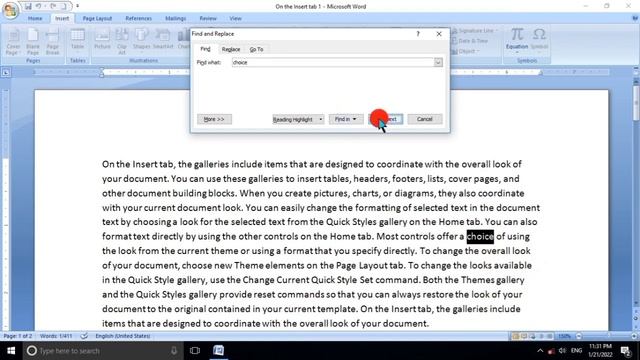
Task: Click the Words count status entry
Action: click(56, 336)
